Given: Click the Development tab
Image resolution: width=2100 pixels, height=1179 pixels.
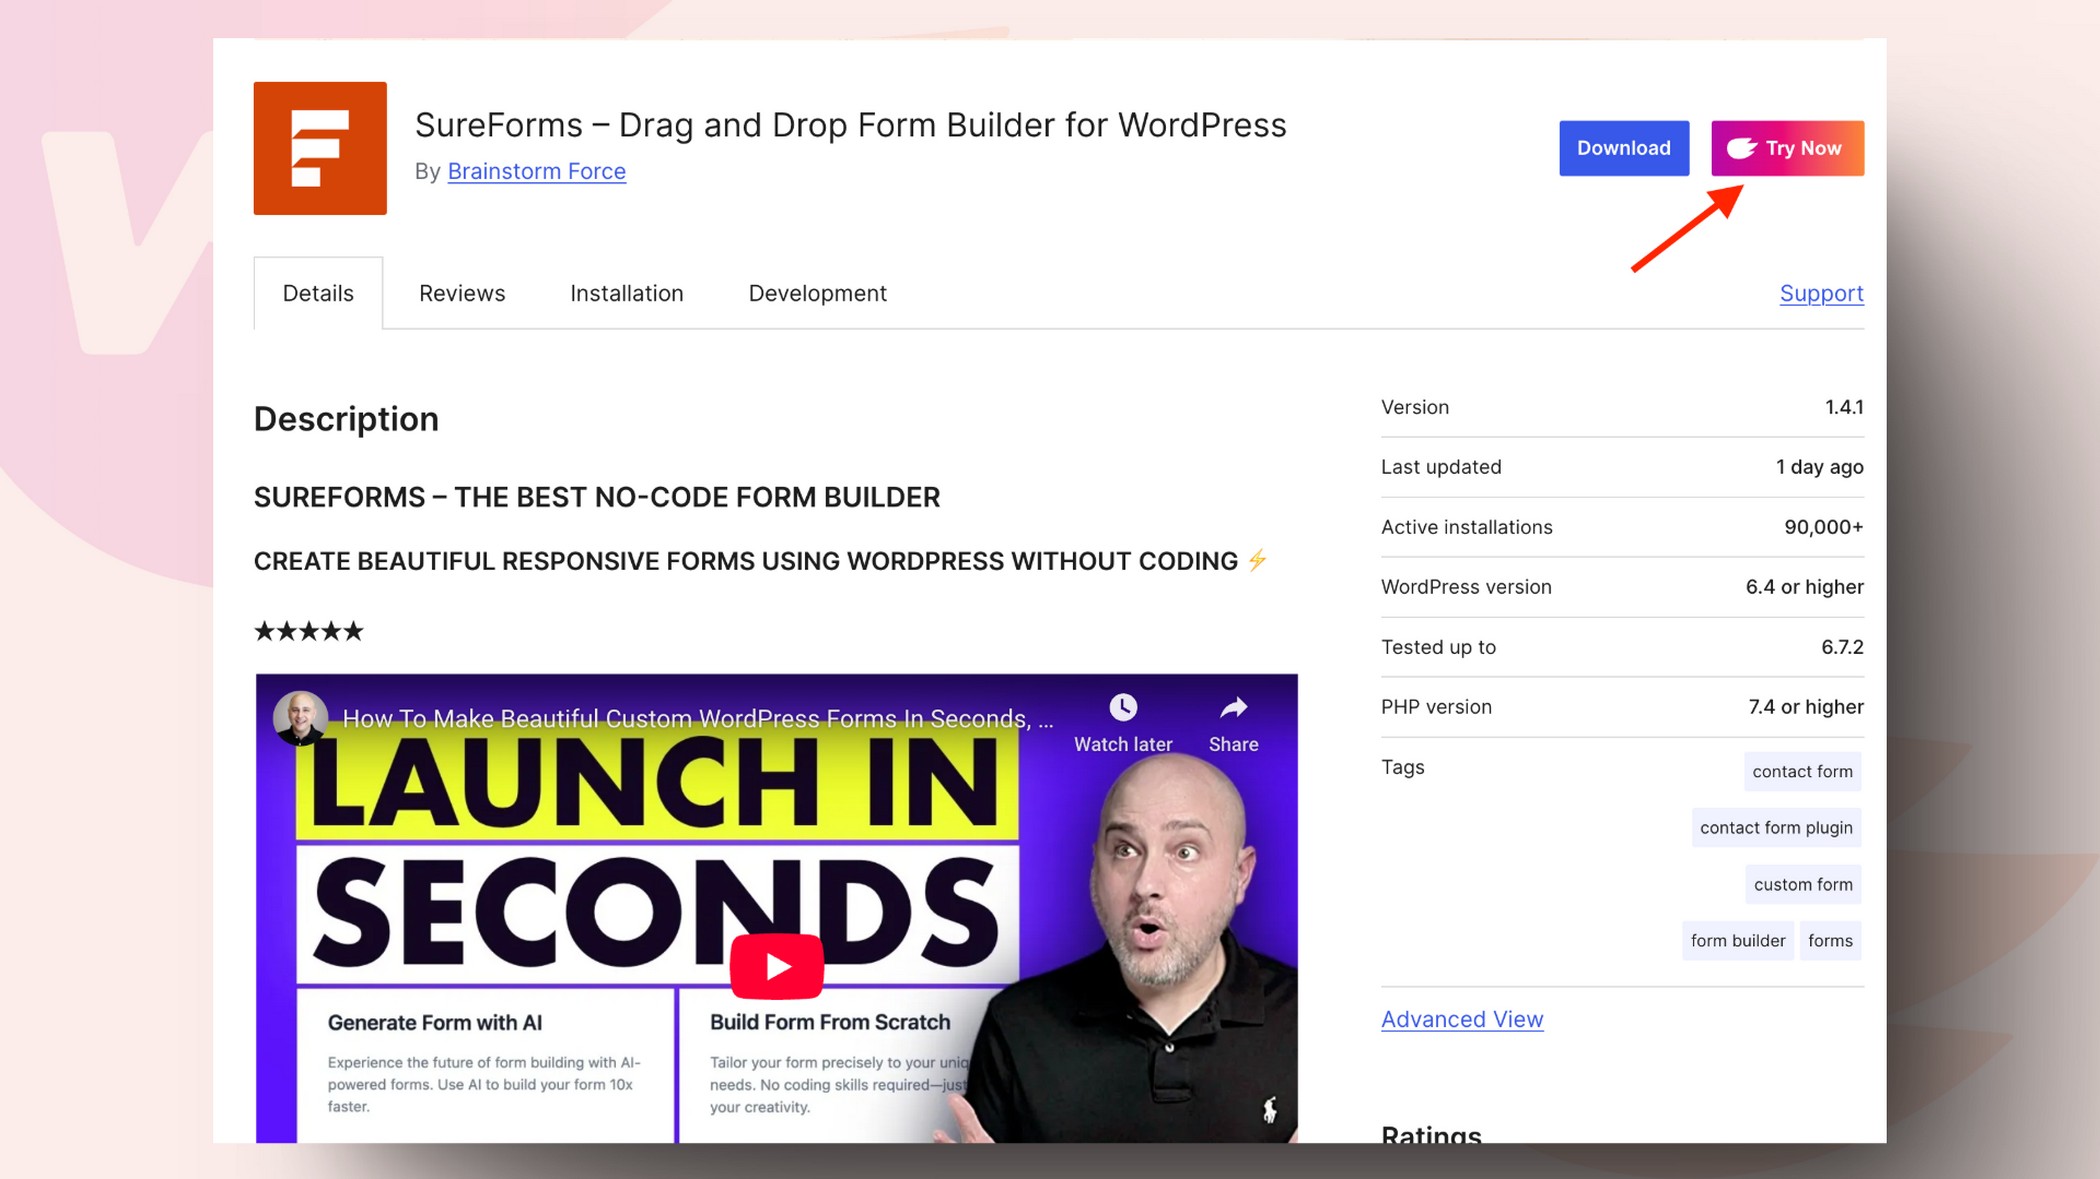Looking at the screenshot, I should click(816, 292).
